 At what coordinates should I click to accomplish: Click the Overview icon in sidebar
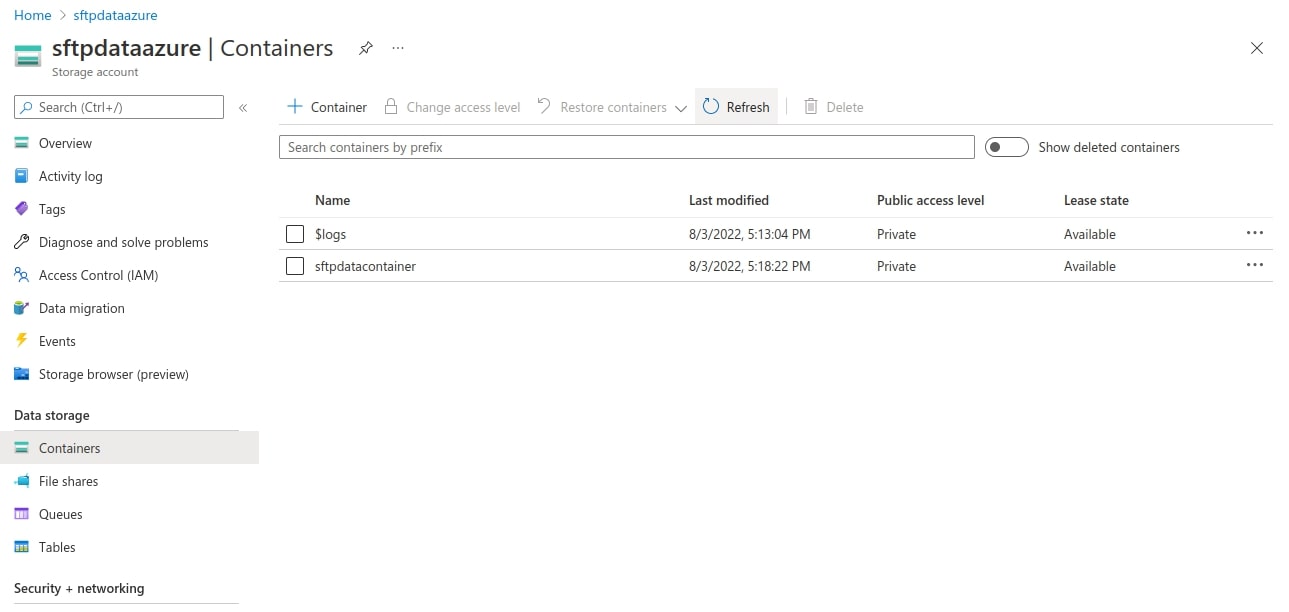(22, 143)
